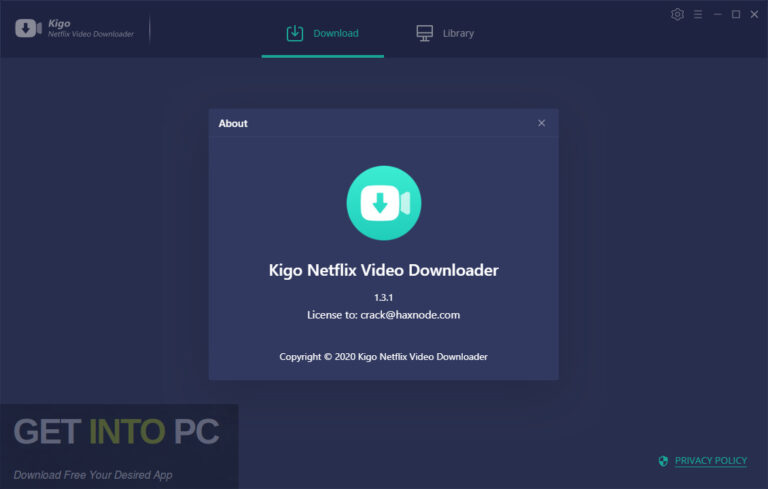
Task: Click the Kigo Netflix Video Downloader title
Action: coord(384,270)
